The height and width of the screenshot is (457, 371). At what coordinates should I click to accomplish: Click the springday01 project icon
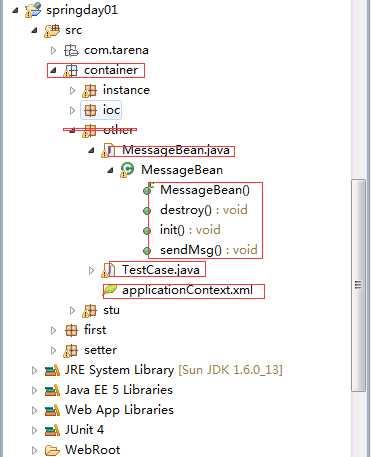point(33,10)
